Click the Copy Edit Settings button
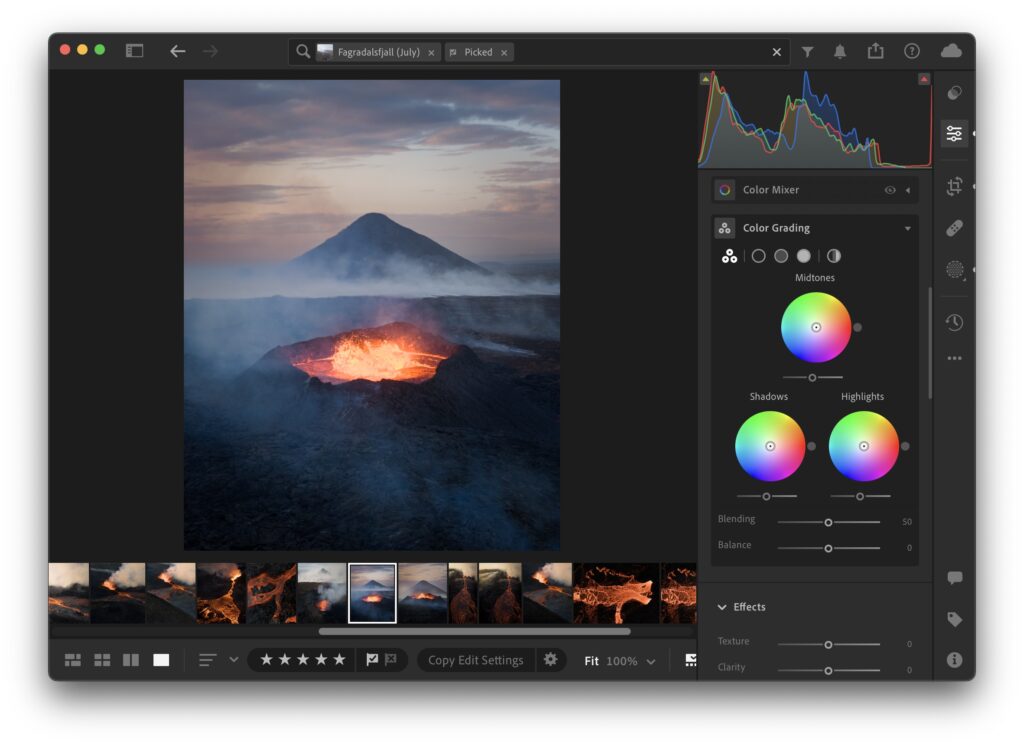The image size is (1024, 745). [475, 660]
